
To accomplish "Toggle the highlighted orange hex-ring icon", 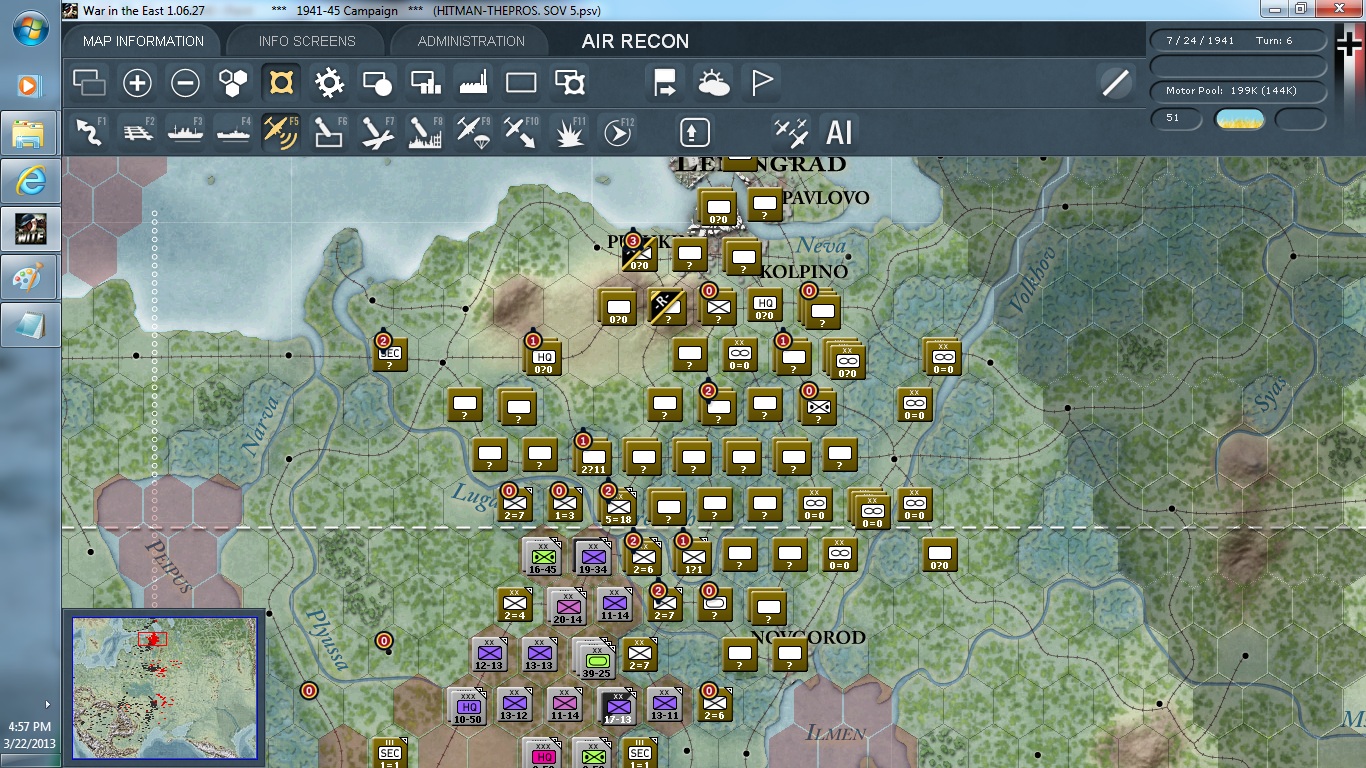I will 281,83.
